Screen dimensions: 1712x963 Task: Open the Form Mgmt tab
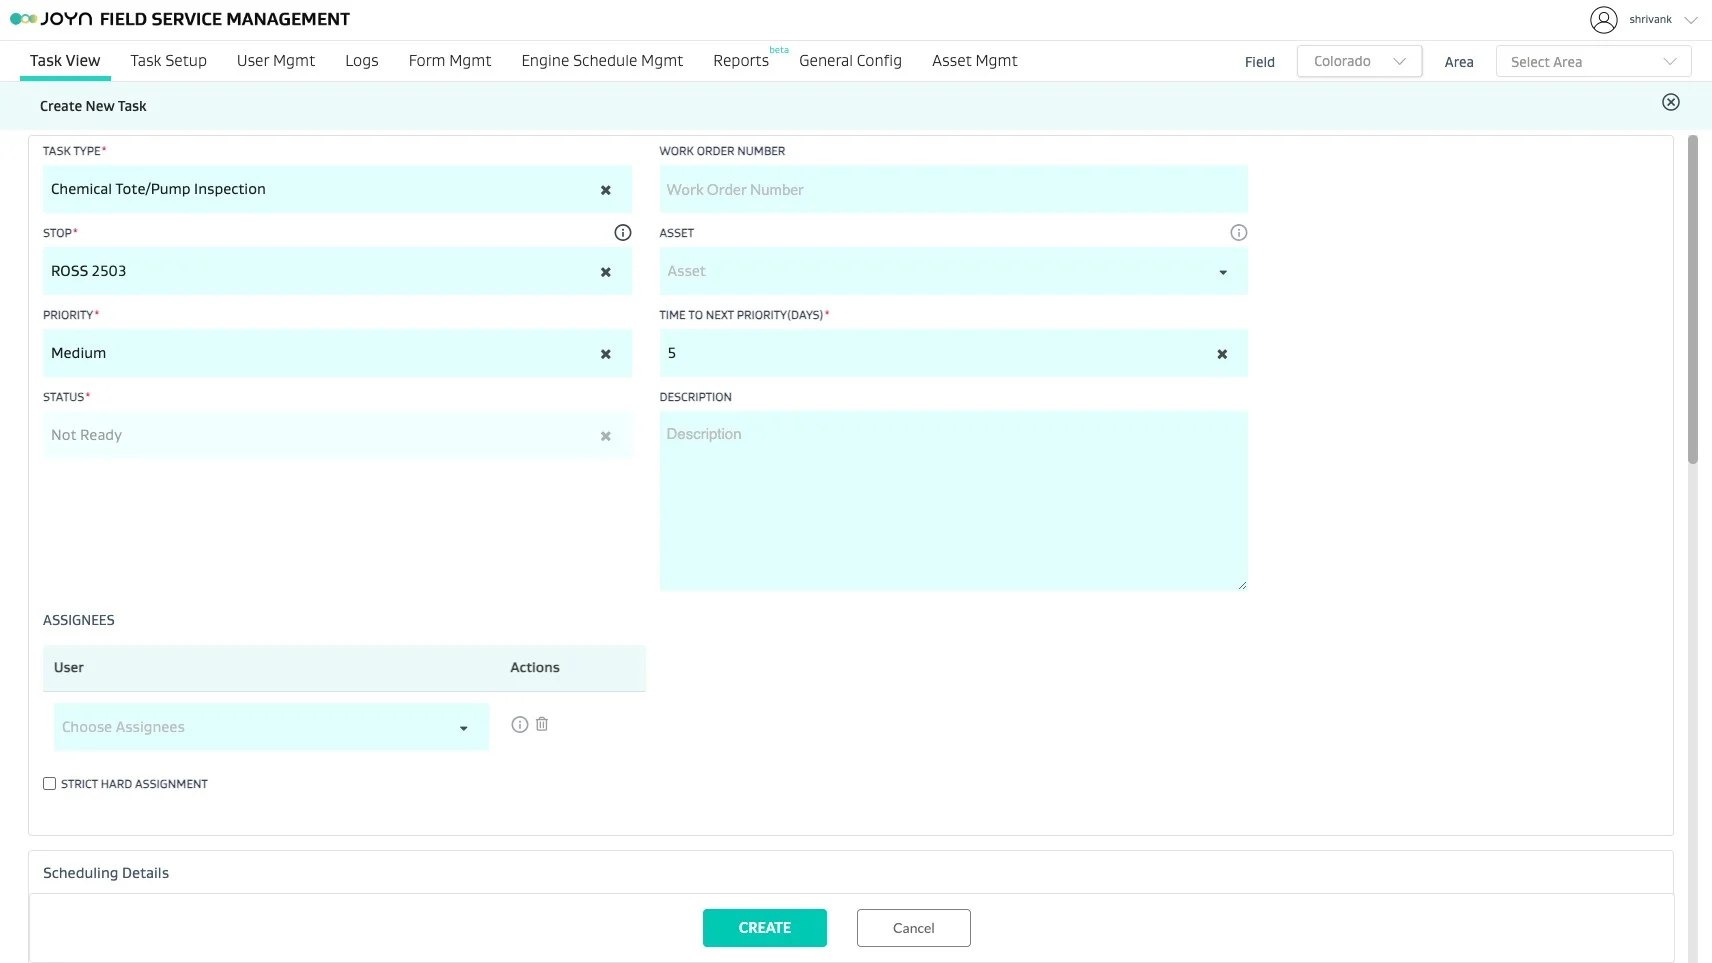(x=450, y=61)
